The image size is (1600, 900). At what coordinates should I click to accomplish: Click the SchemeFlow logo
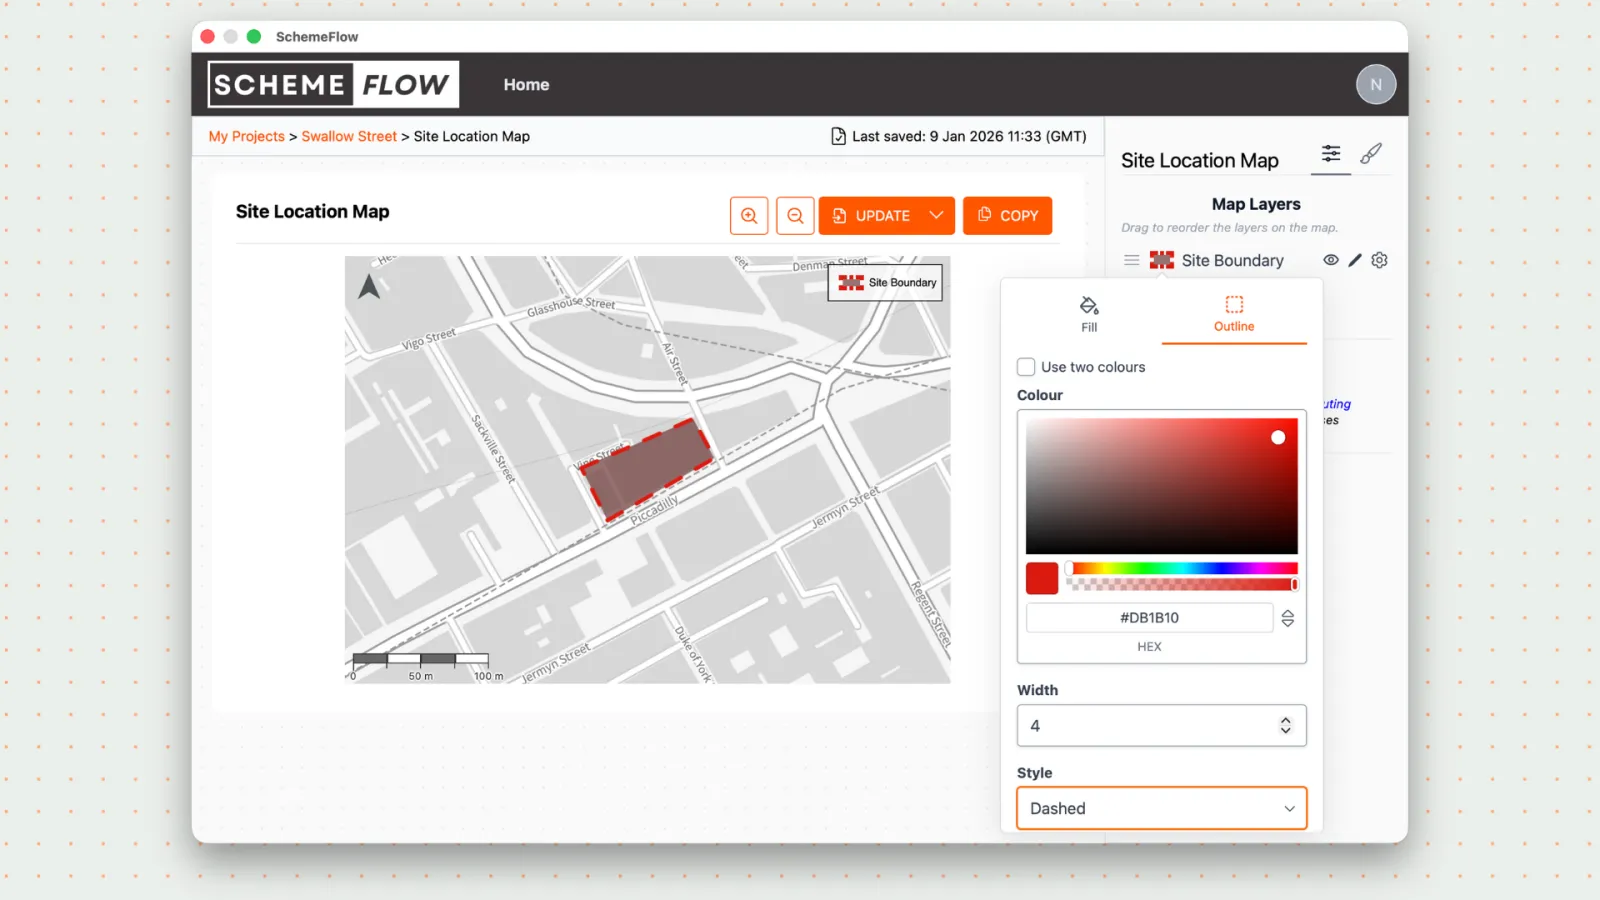333,84
